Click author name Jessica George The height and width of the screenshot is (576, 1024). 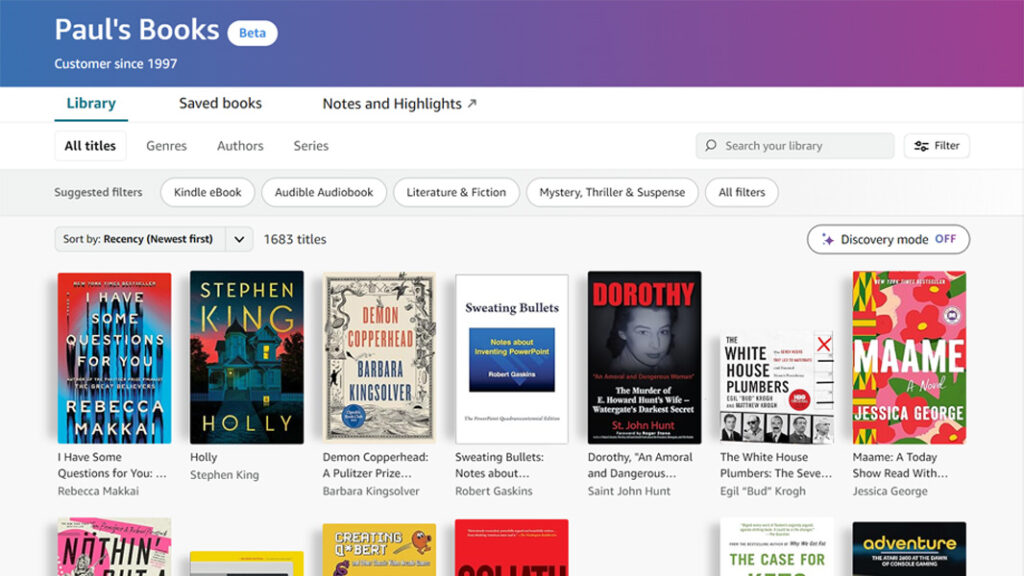pos(890,491)
